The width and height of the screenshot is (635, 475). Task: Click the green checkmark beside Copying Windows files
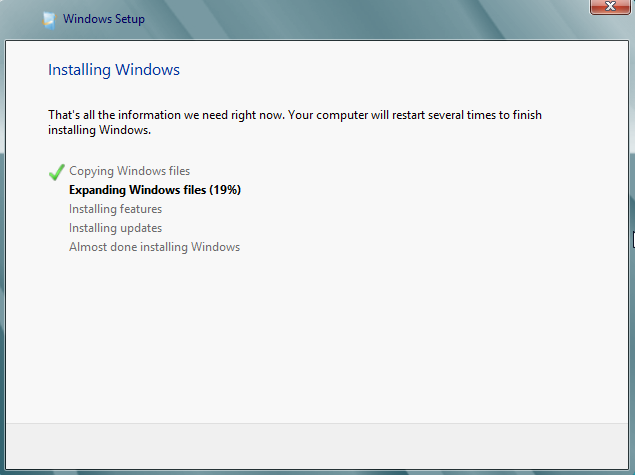coord(56,172)
